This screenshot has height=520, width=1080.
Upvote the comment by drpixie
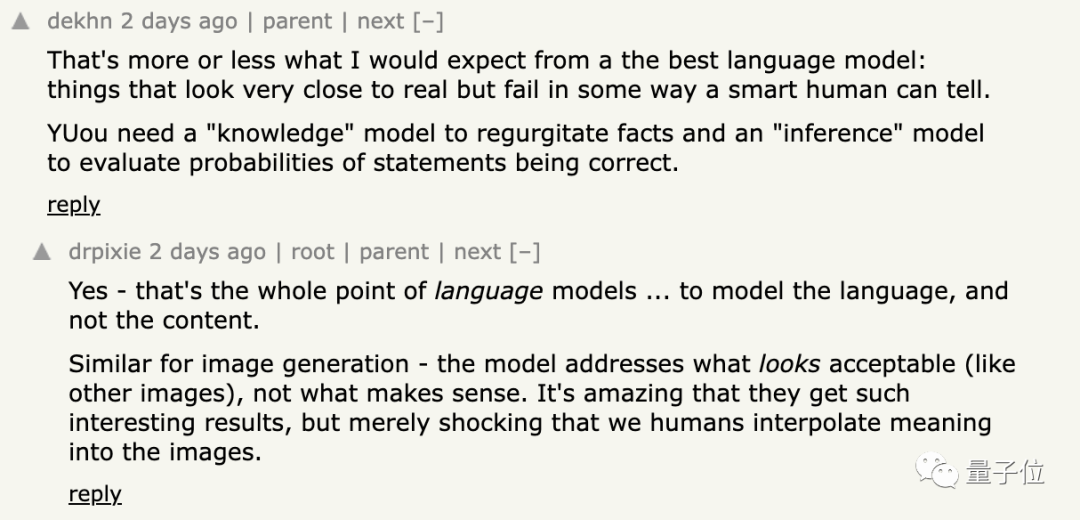(x=42, y=252)
